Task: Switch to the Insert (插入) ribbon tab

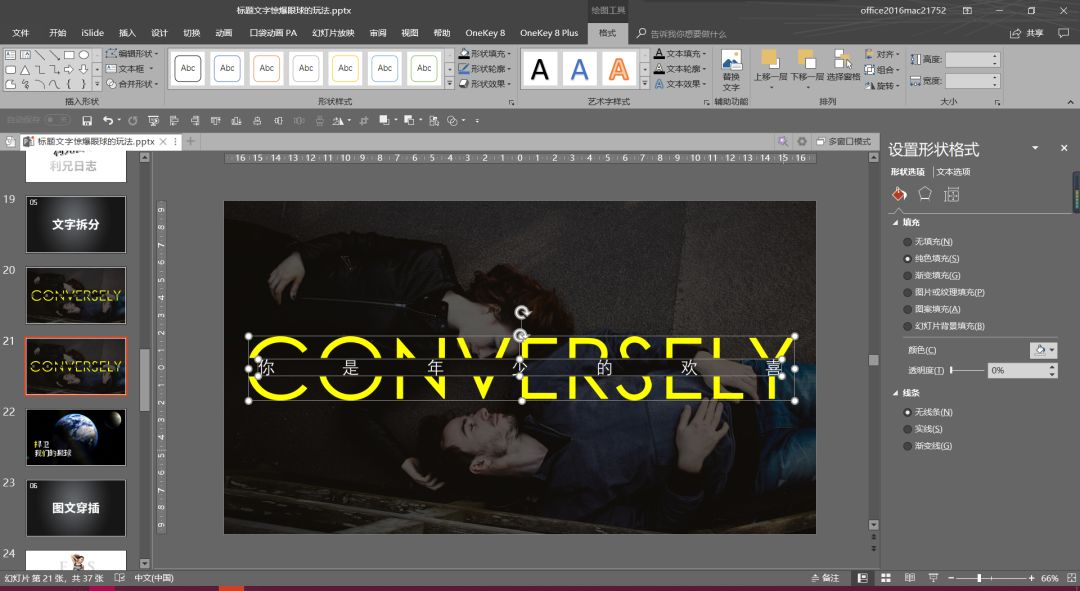Action: click(127, 33)
